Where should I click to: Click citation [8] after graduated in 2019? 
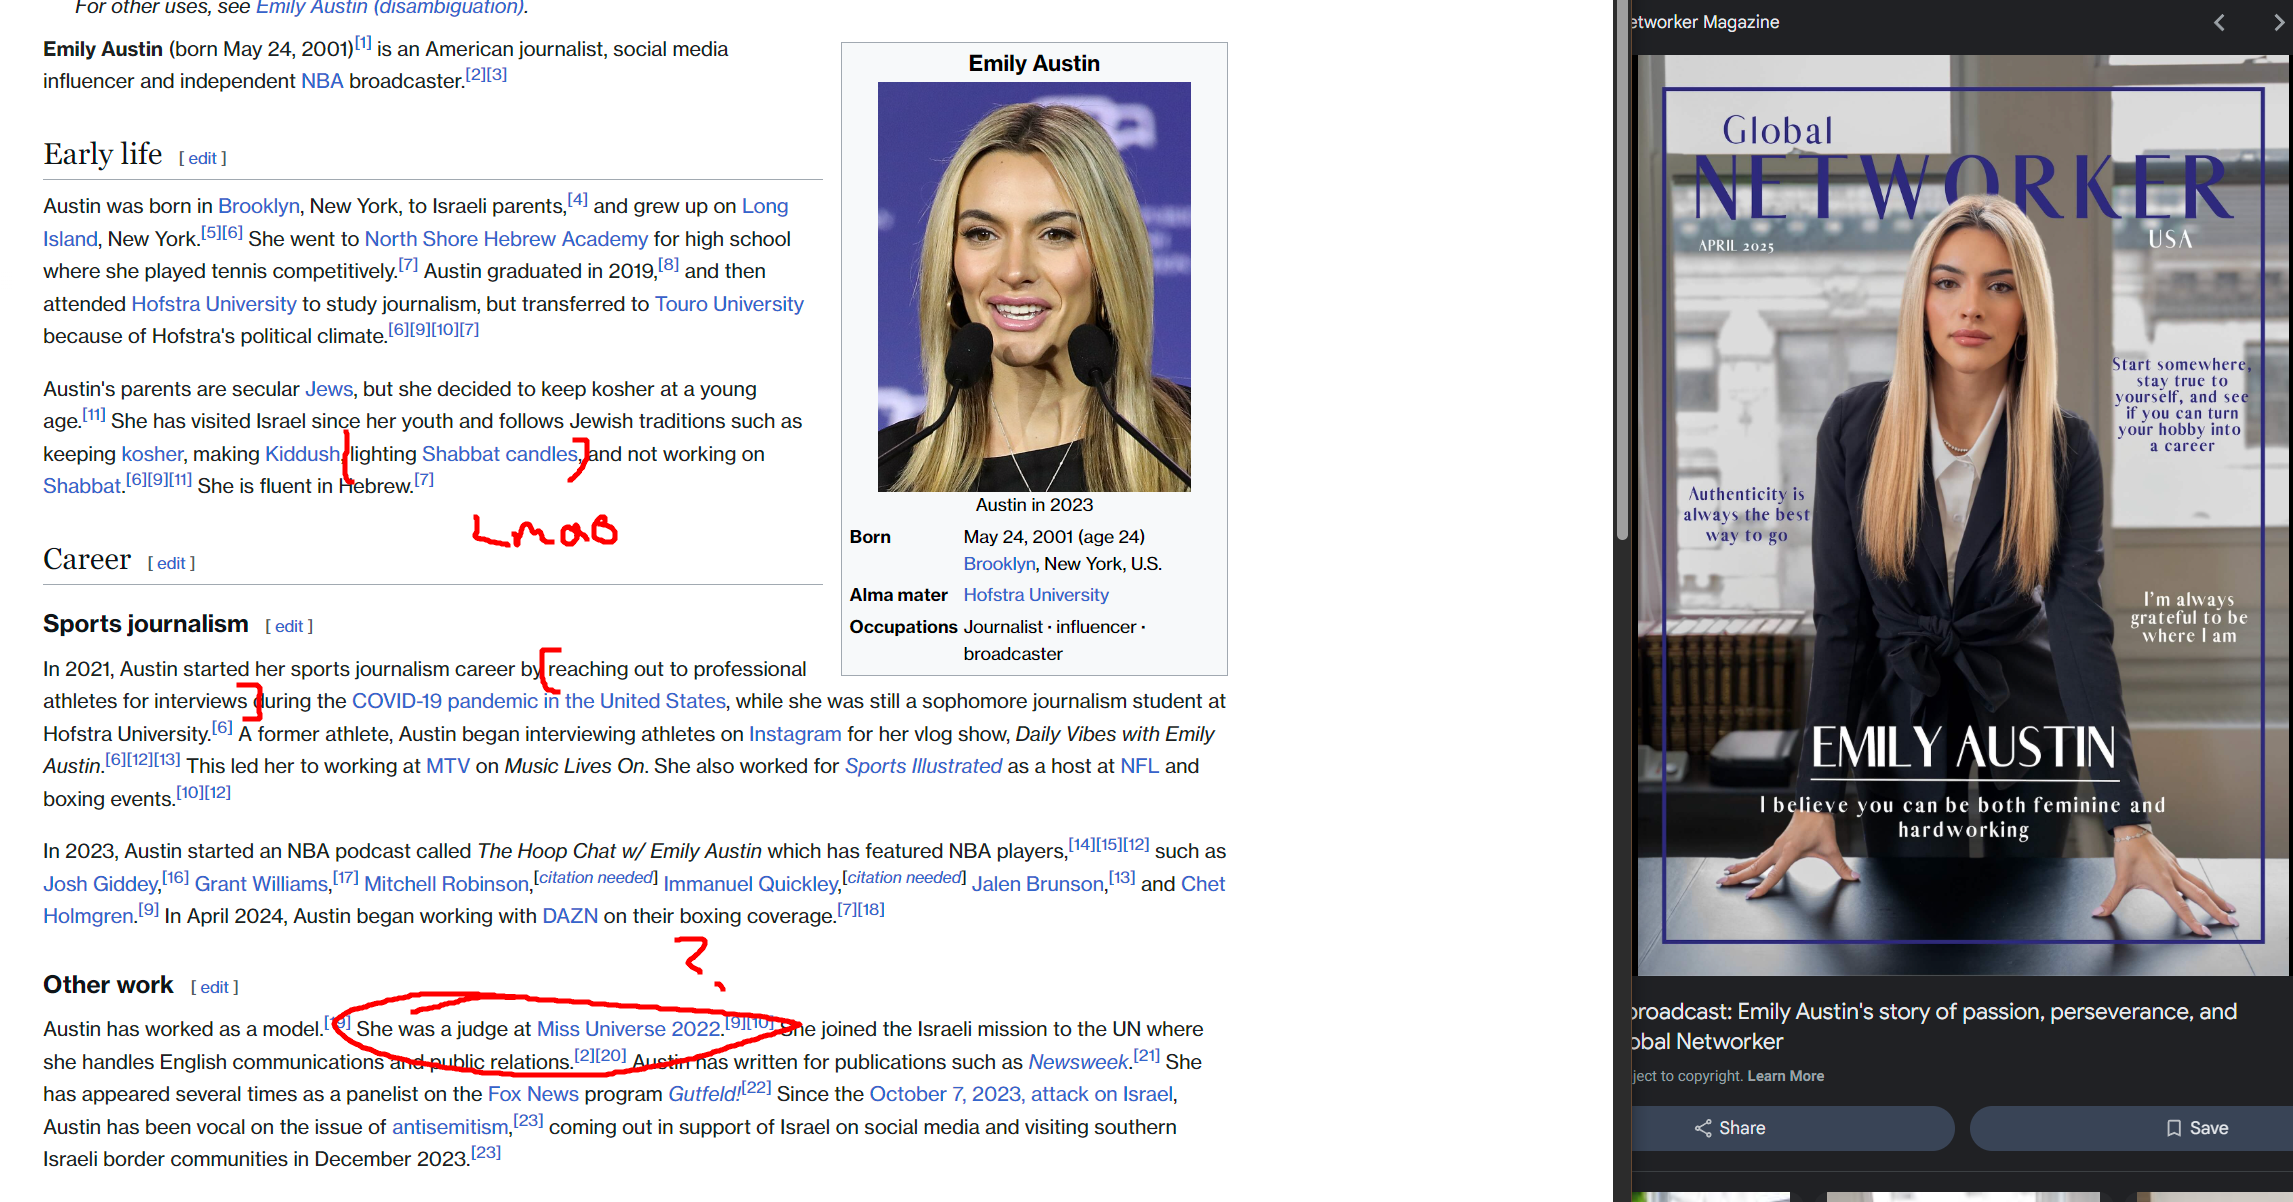coord(668,264)
